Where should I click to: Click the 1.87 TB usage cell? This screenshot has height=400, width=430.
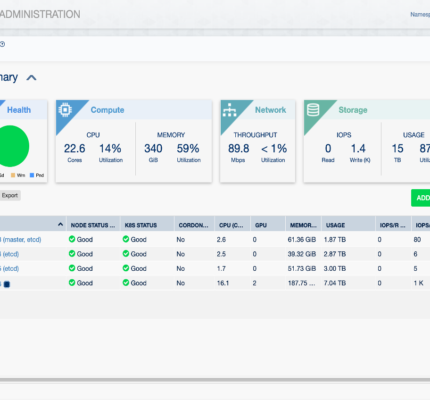[x=335, y=240]
